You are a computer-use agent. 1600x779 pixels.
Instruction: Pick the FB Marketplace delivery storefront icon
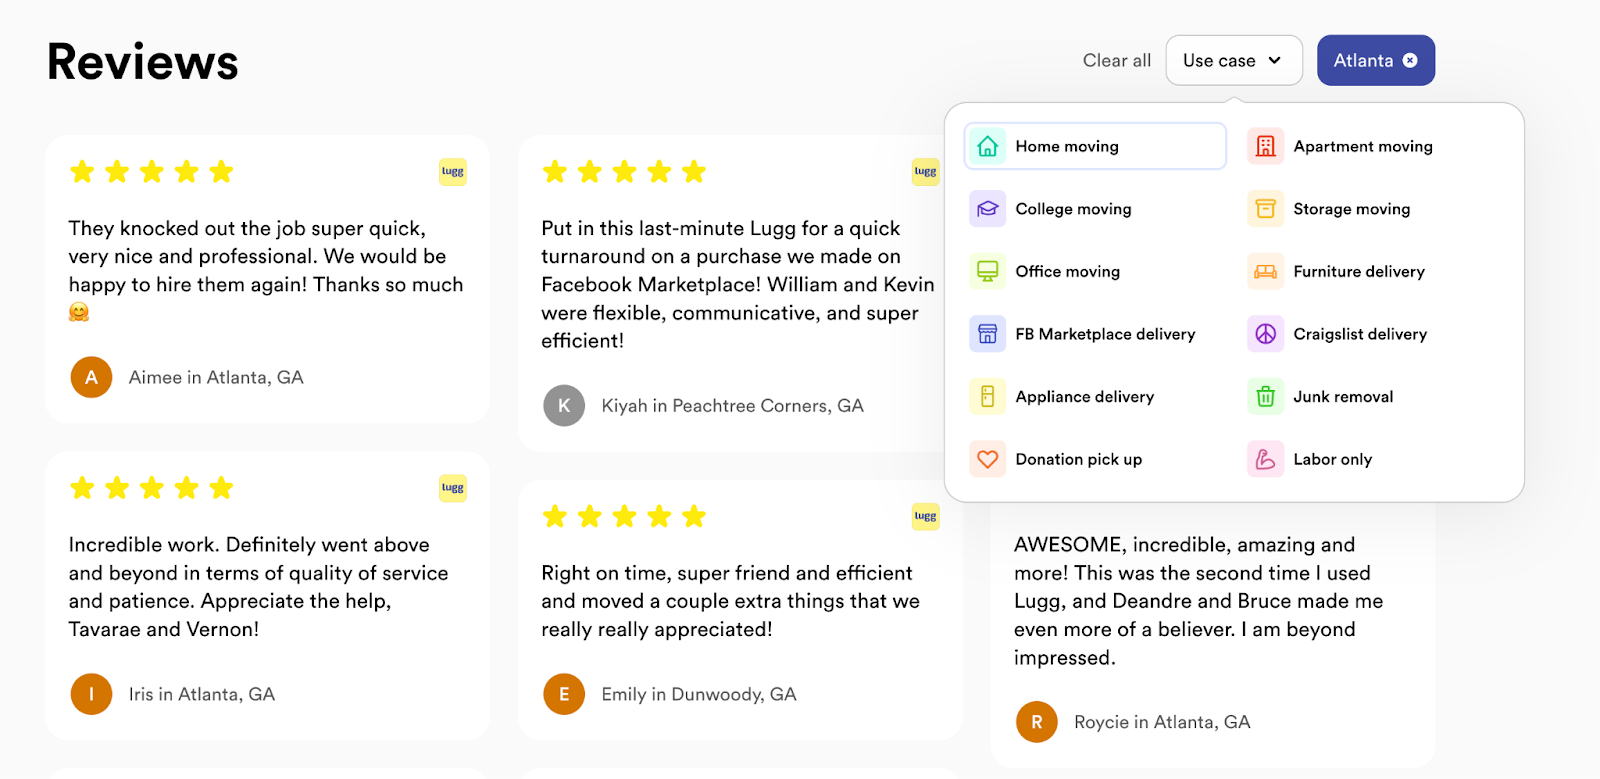pyautogui.click(x=987, y=334)
